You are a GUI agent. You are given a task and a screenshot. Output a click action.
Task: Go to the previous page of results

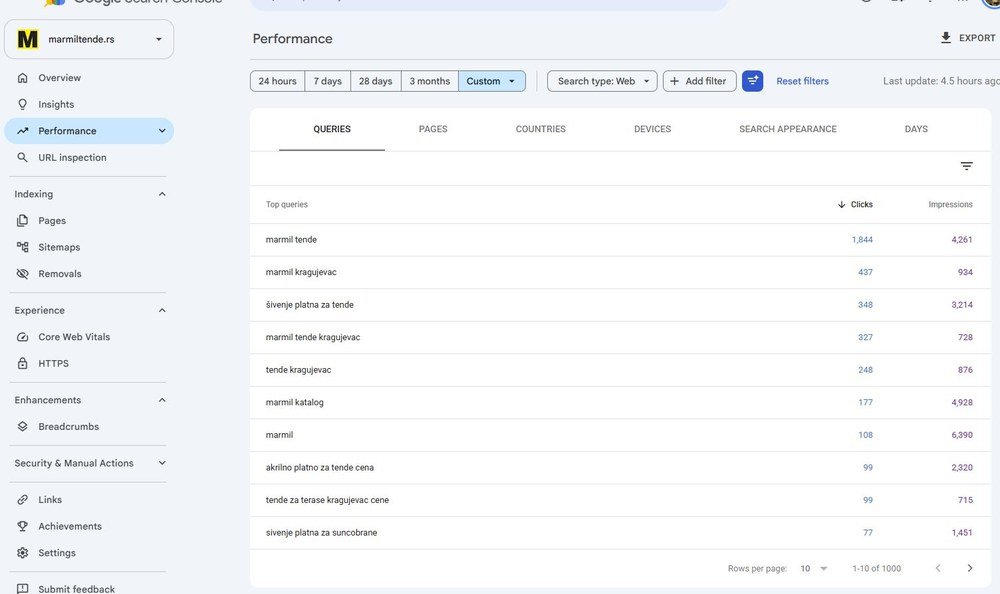[938, 568]
